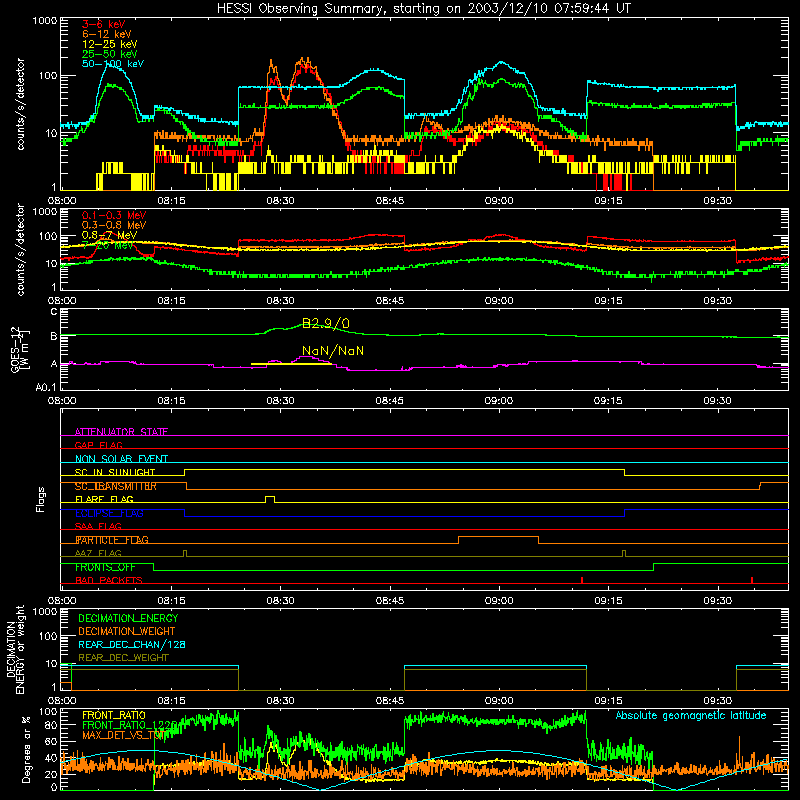Click the NaN/NaN annotation
The height and width of the screenshot is (800, 800).
333,351
